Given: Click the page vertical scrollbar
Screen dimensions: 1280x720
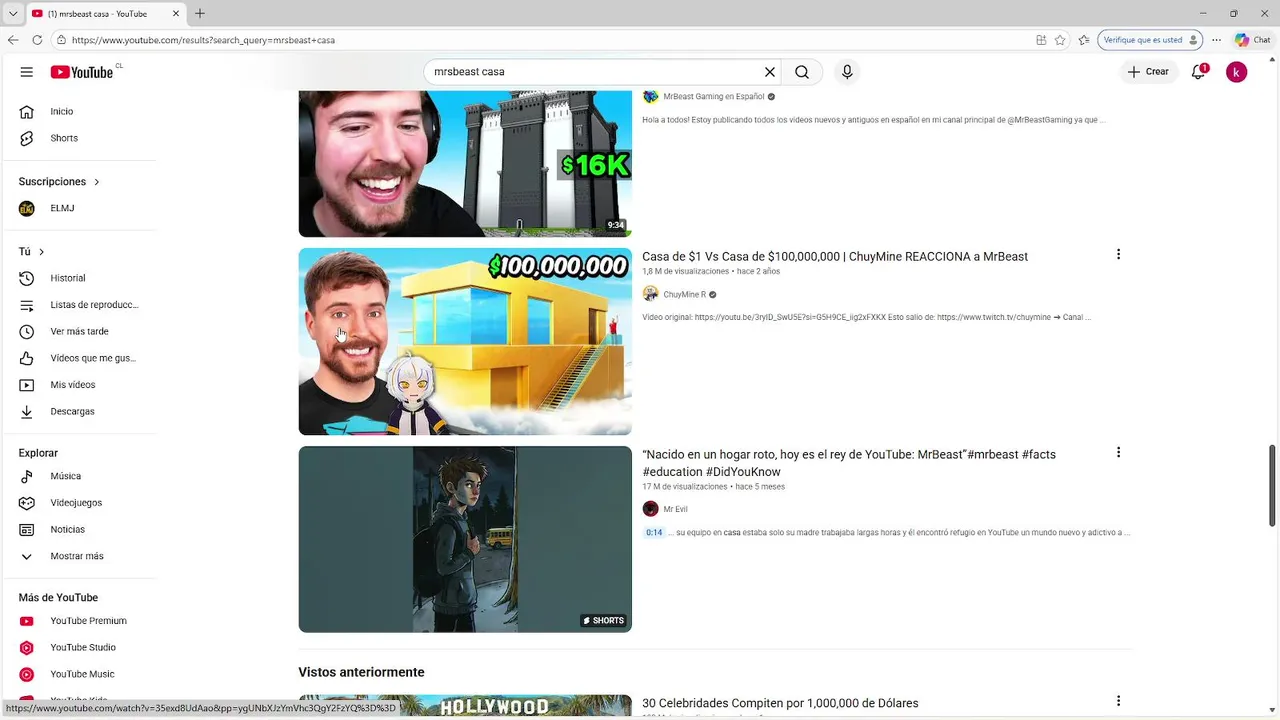Looking at the screenshot, I should [1272, 485].
